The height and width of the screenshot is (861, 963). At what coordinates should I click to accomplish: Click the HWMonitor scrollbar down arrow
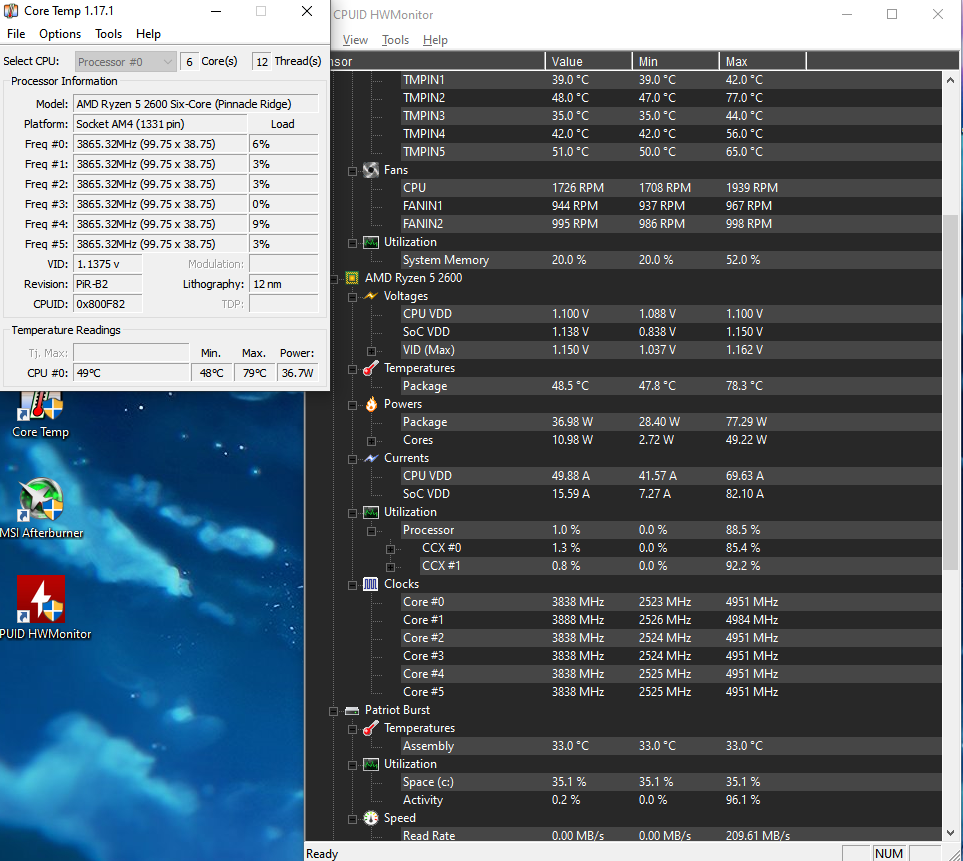pyautogui.click(x=950, y=833)
